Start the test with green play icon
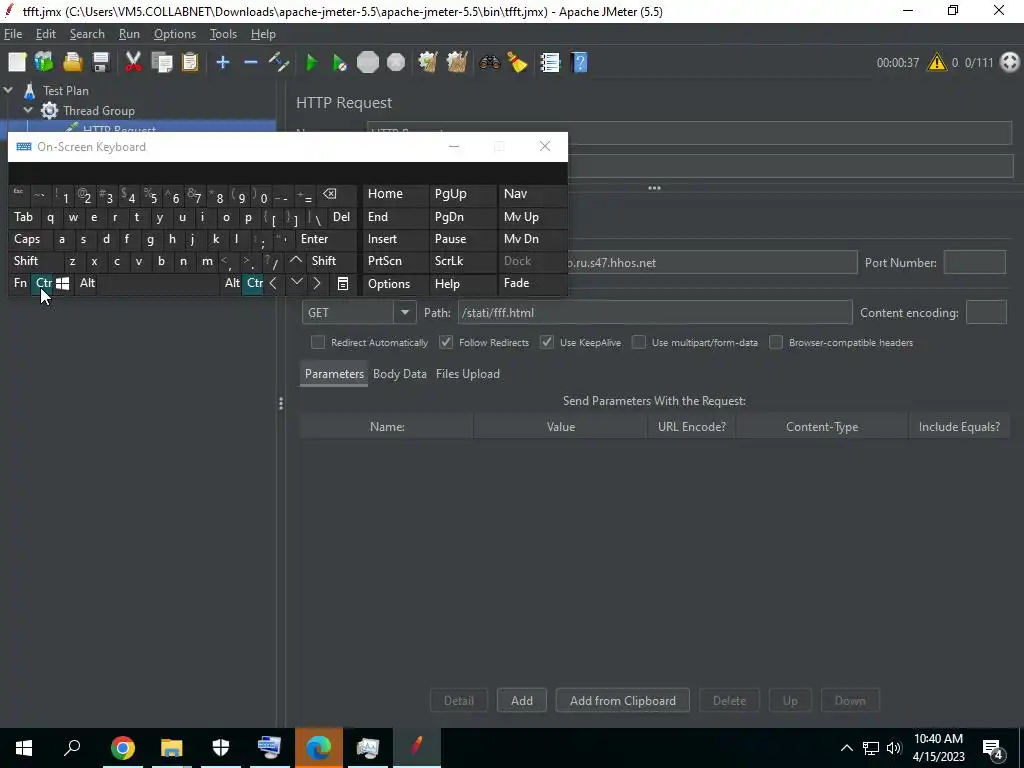The width and height of the screenshot is (1024, 768). (x=312, y=63)
